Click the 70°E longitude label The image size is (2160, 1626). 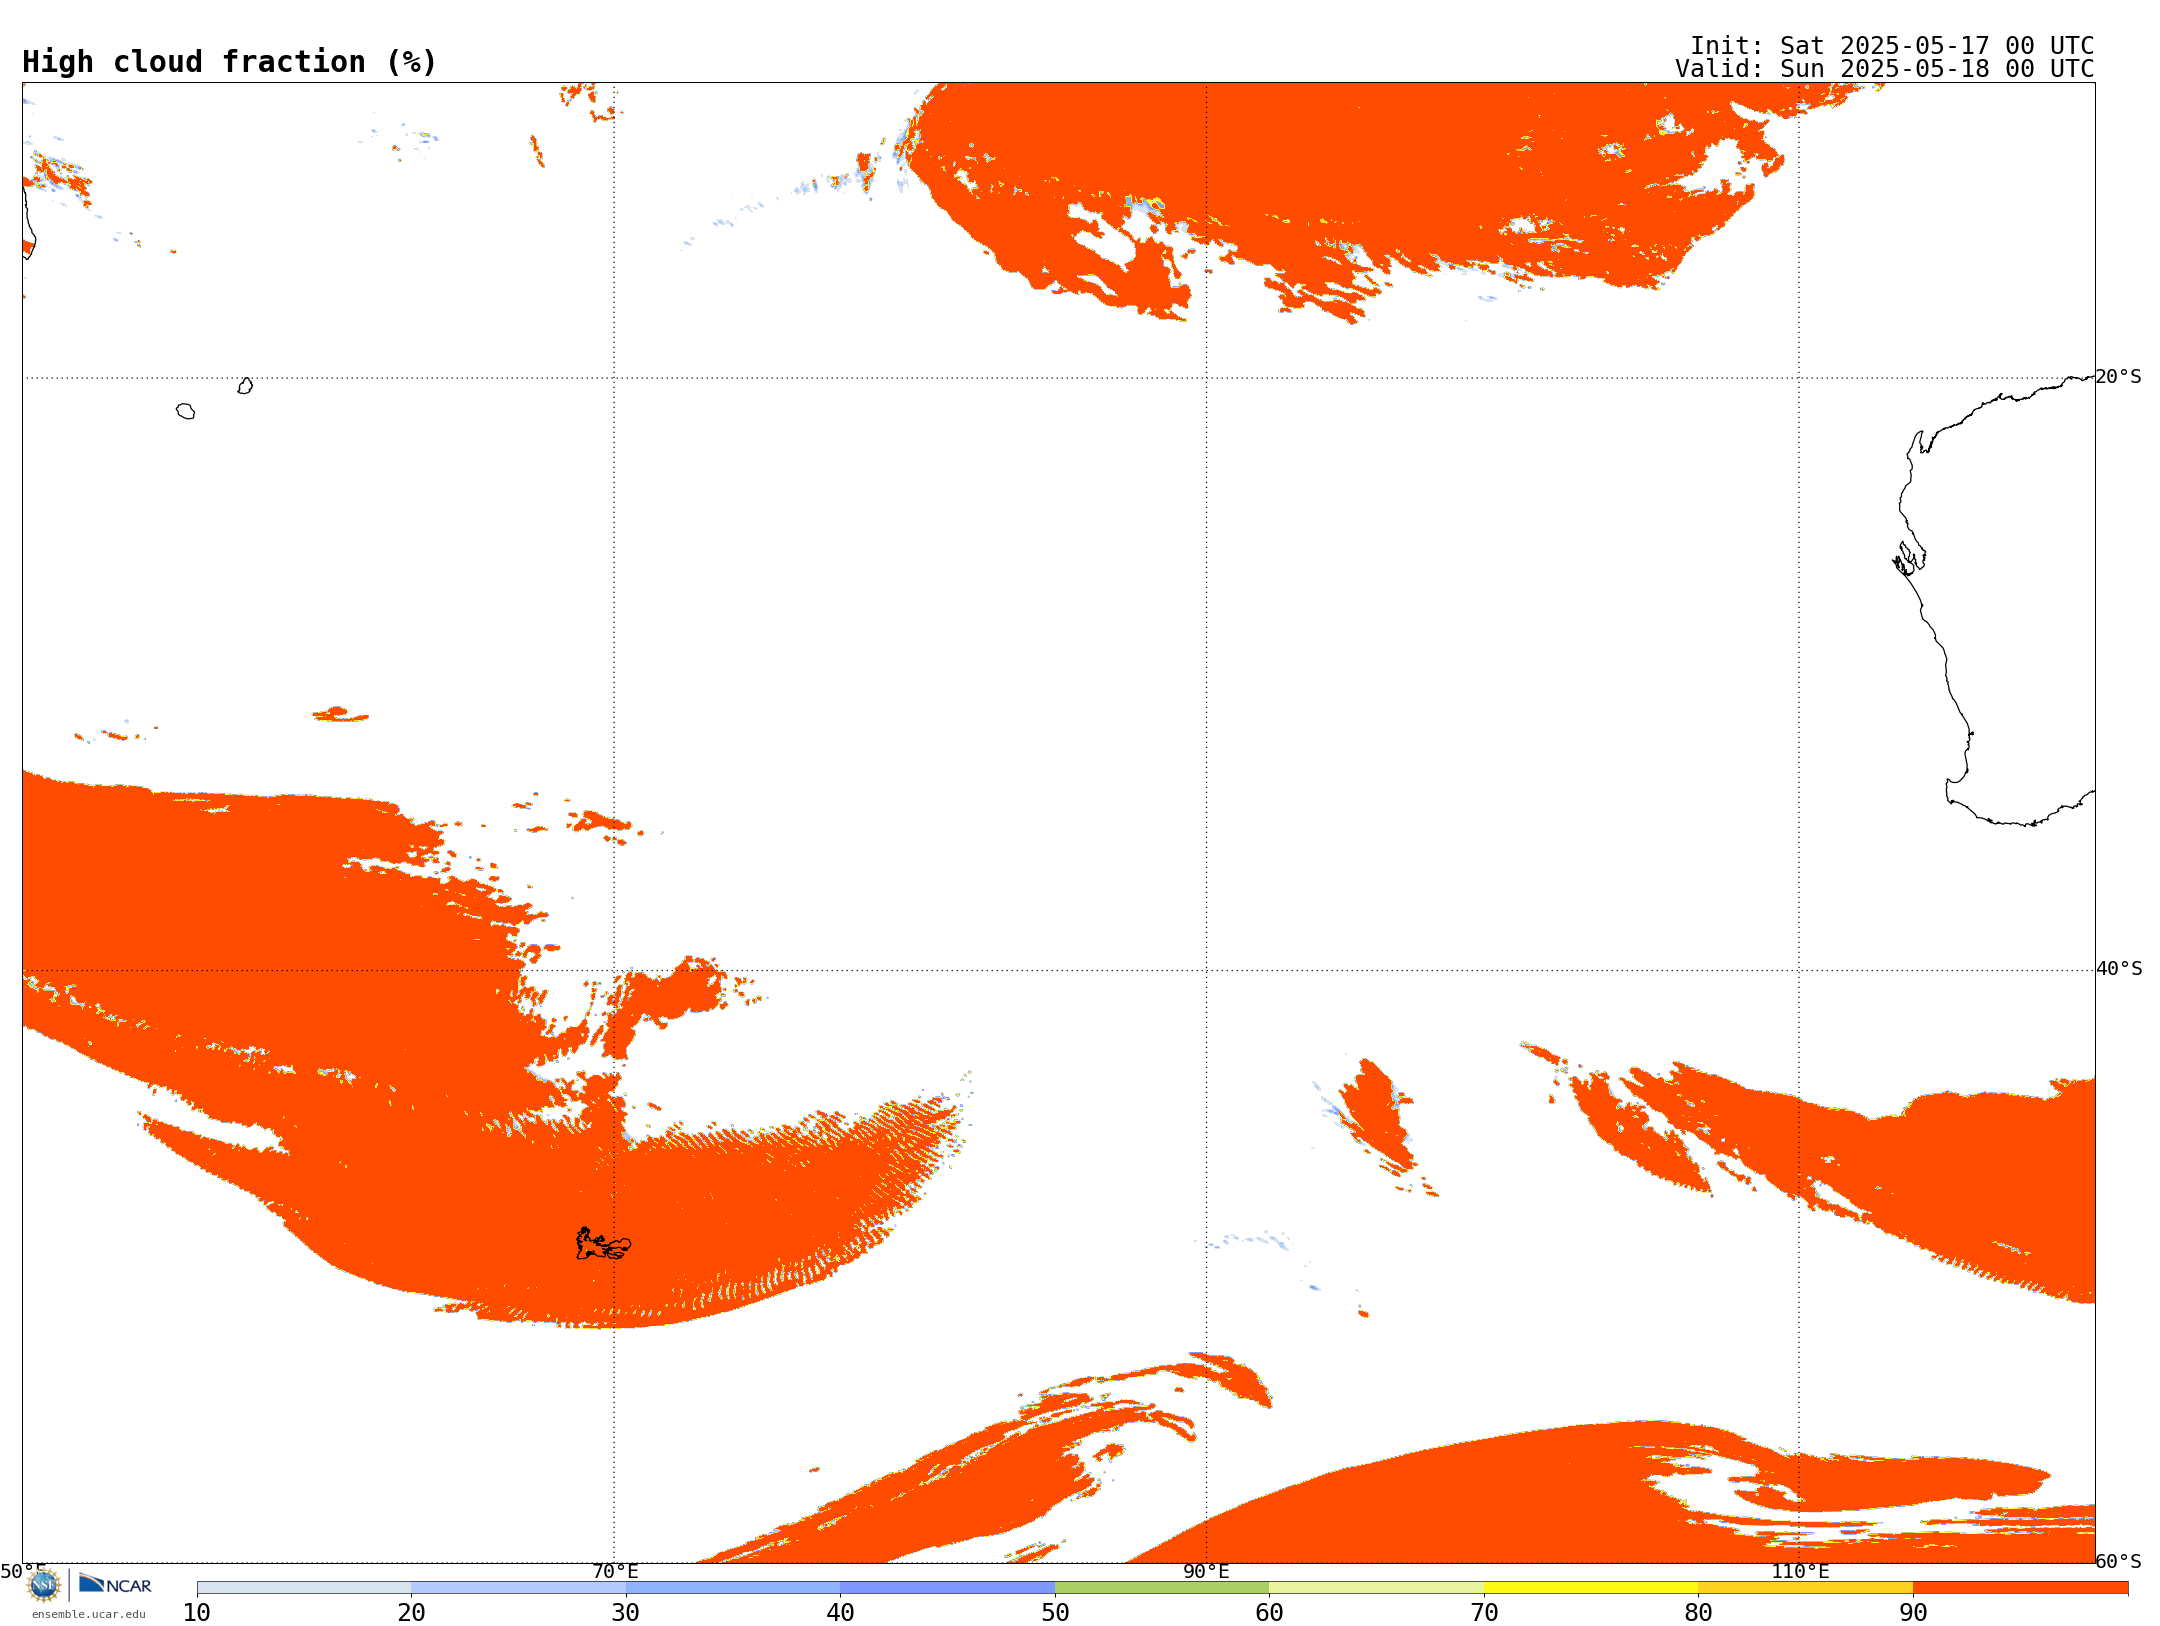click(x=615, y=1572)
